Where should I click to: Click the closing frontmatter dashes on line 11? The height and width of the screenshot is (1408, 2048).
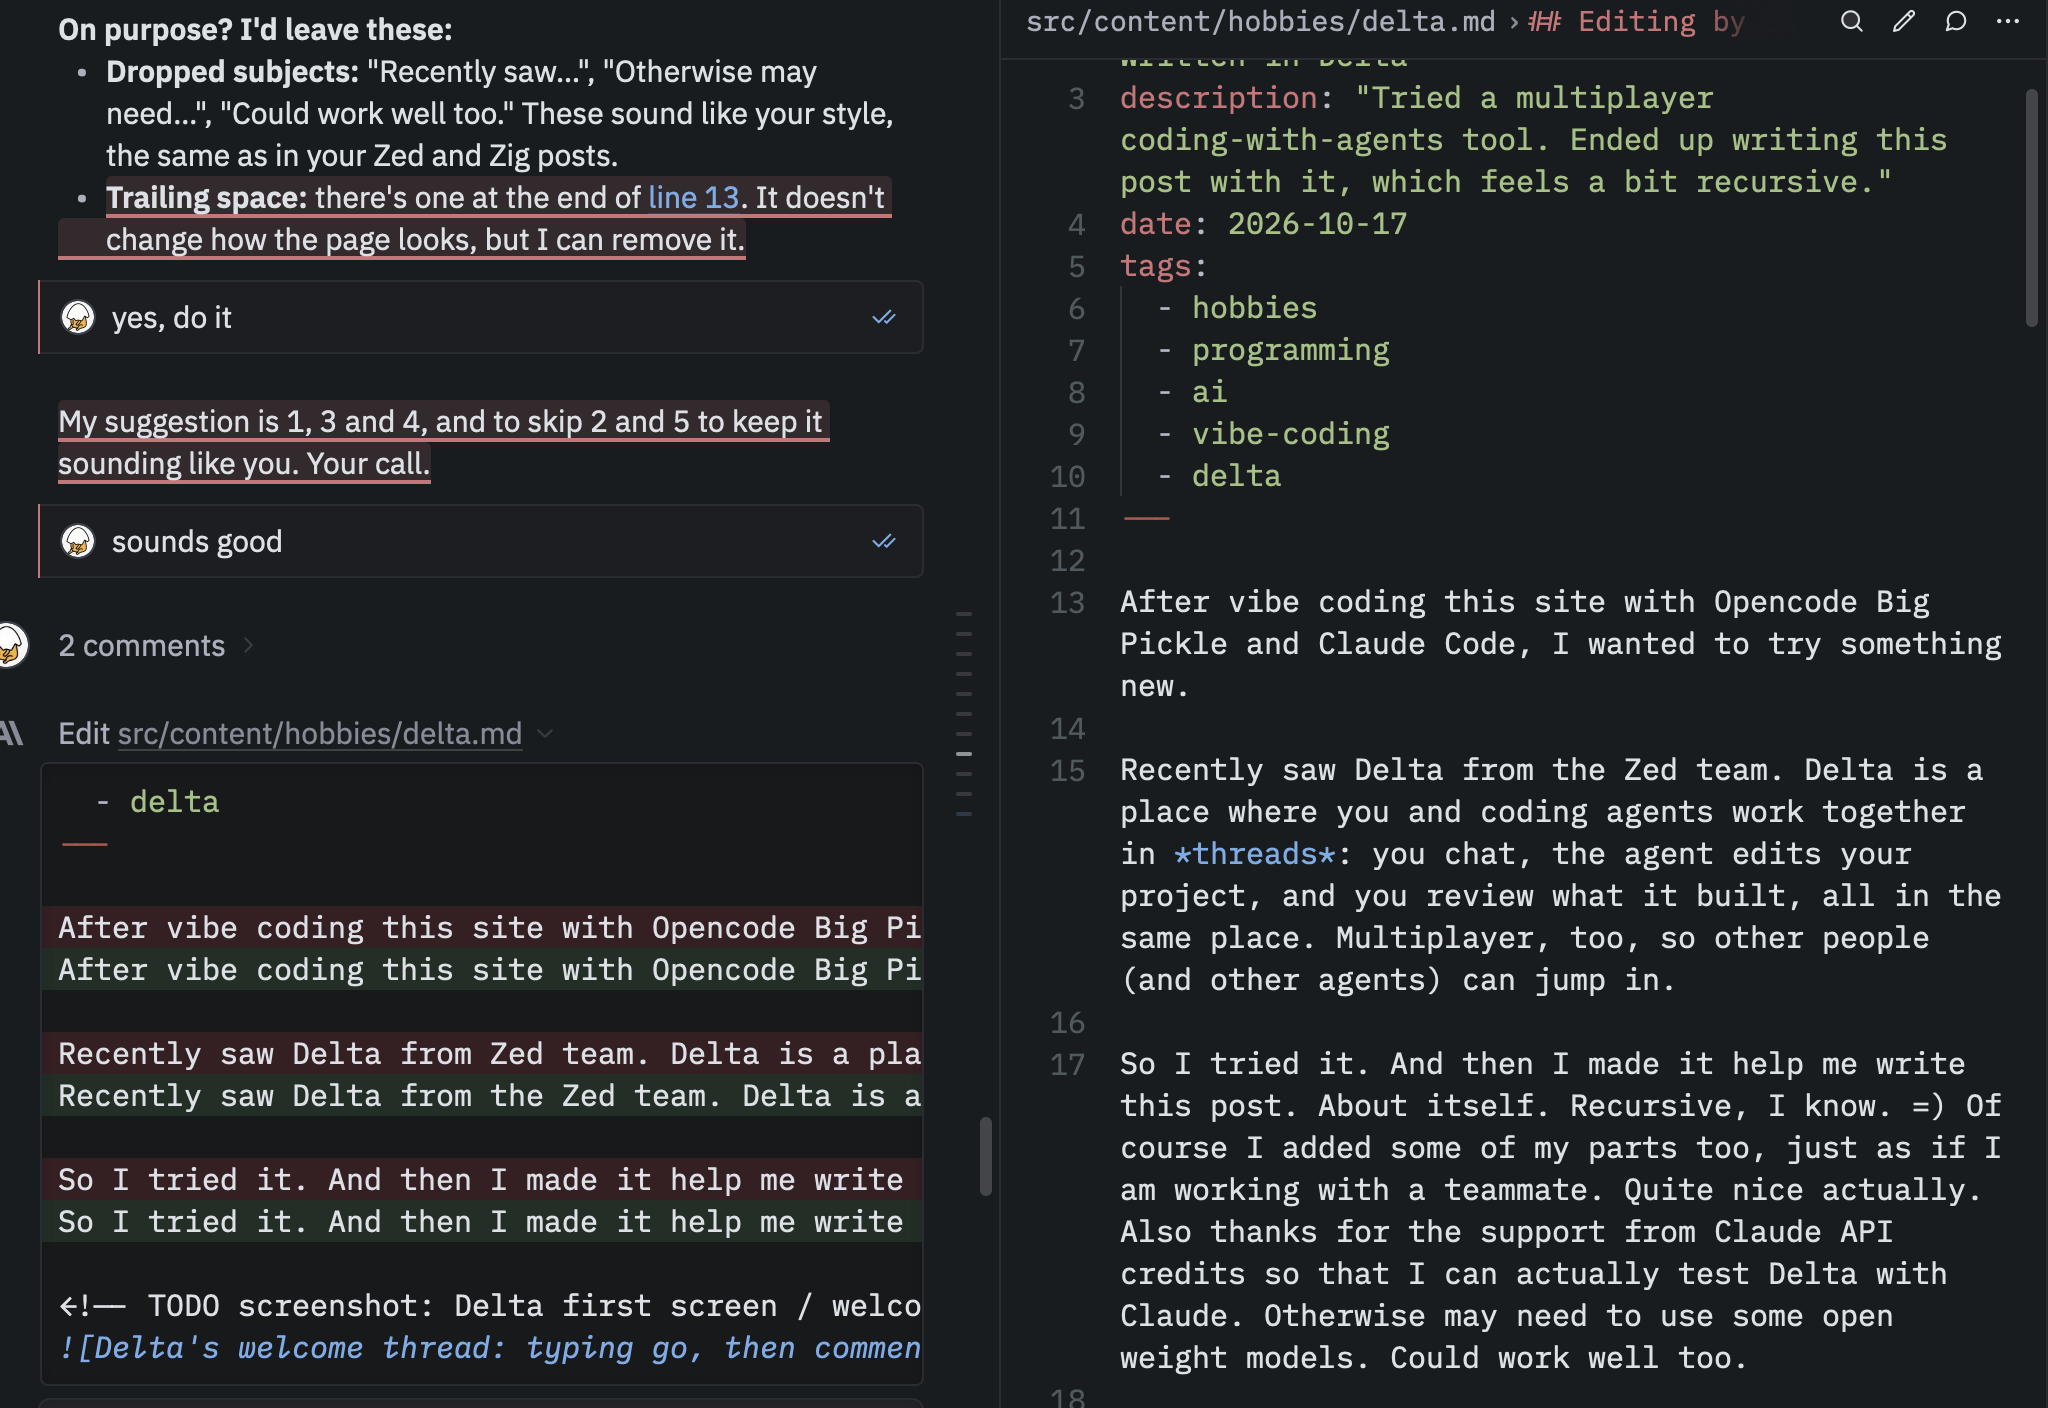pos(1146,518)
